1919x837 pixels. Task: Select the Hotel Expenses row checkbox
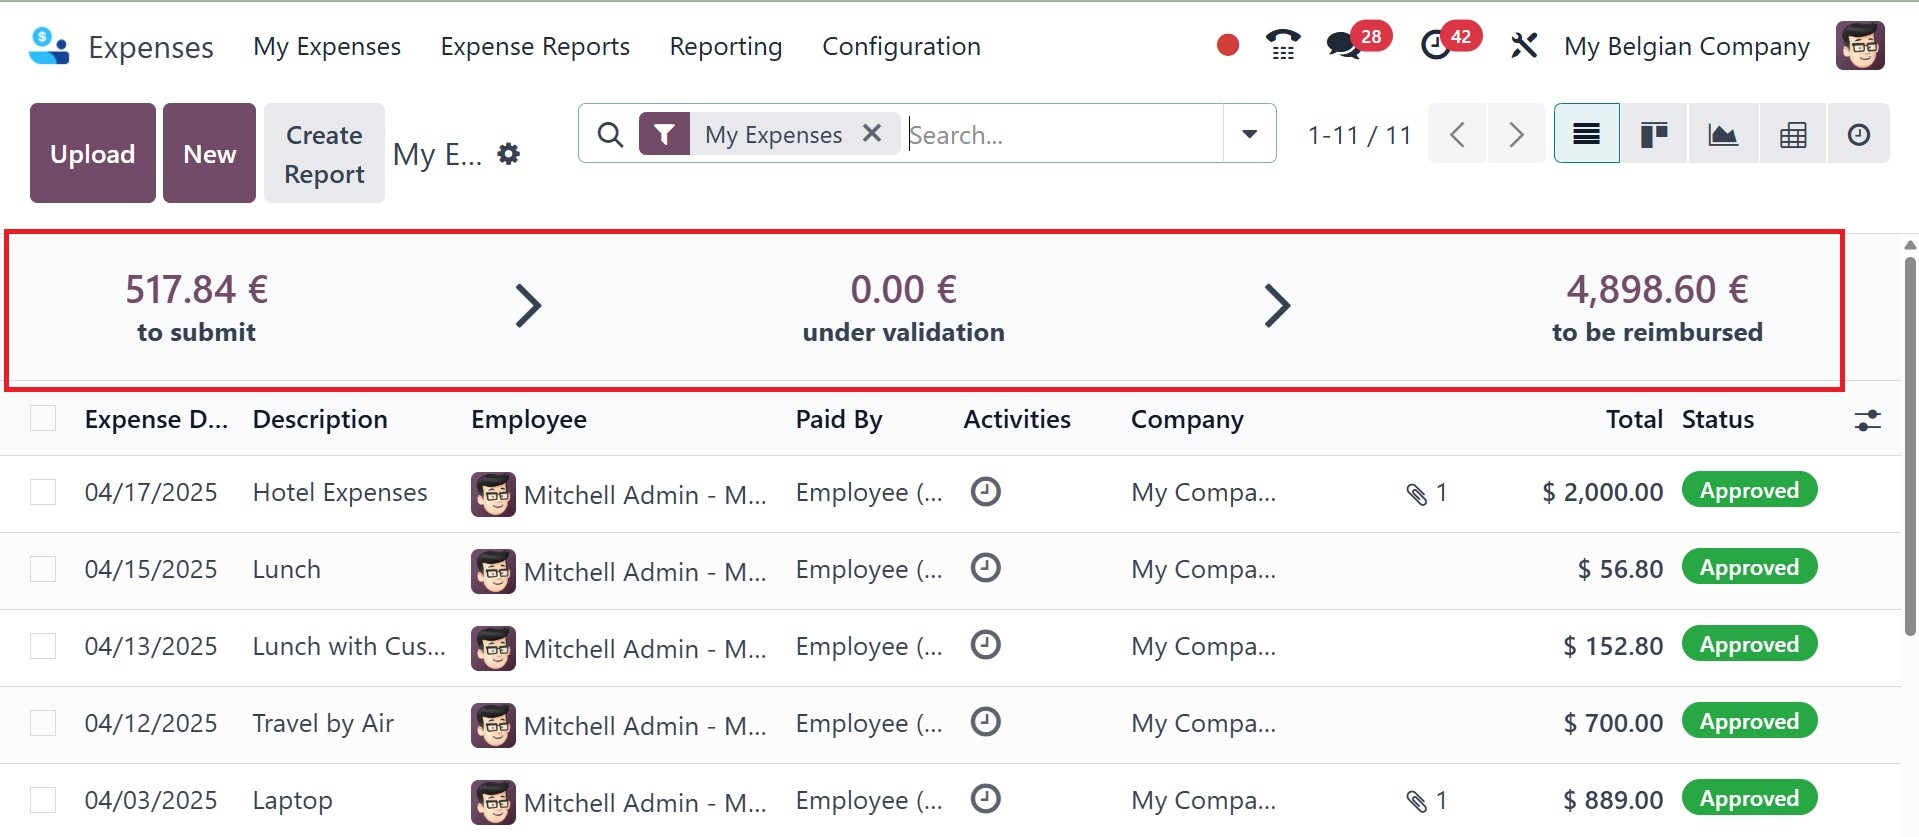(x=43, y=492)
